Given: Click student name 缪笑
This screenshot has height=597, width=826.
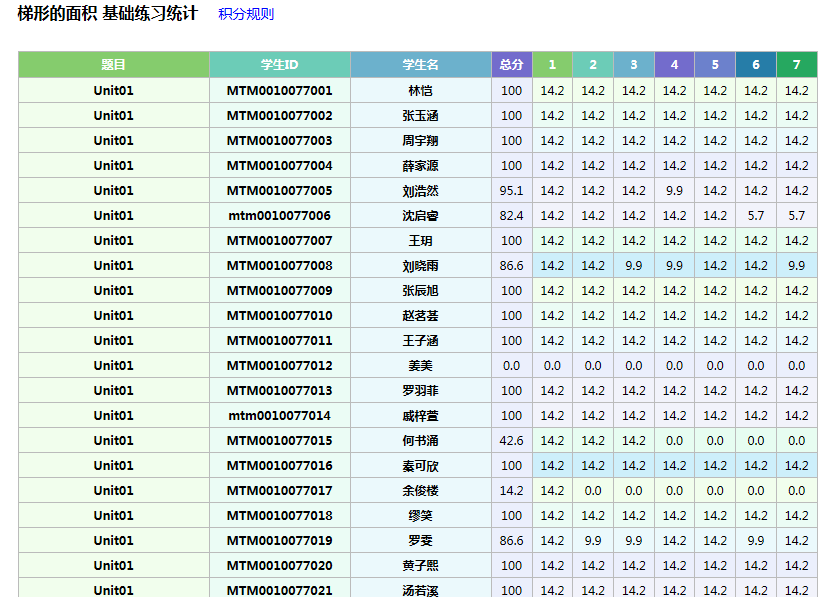Looking at the screenshot, I should tap(420, 515).
